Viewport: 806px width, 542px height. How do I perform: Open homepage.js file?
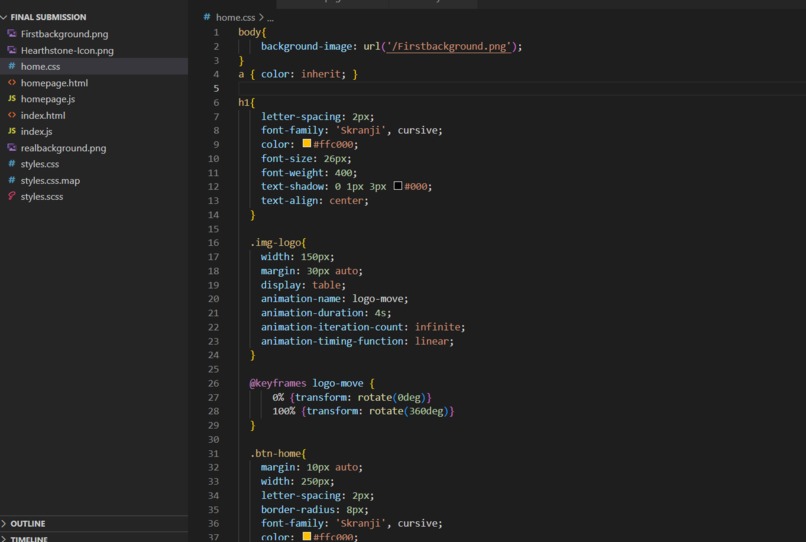47,99
